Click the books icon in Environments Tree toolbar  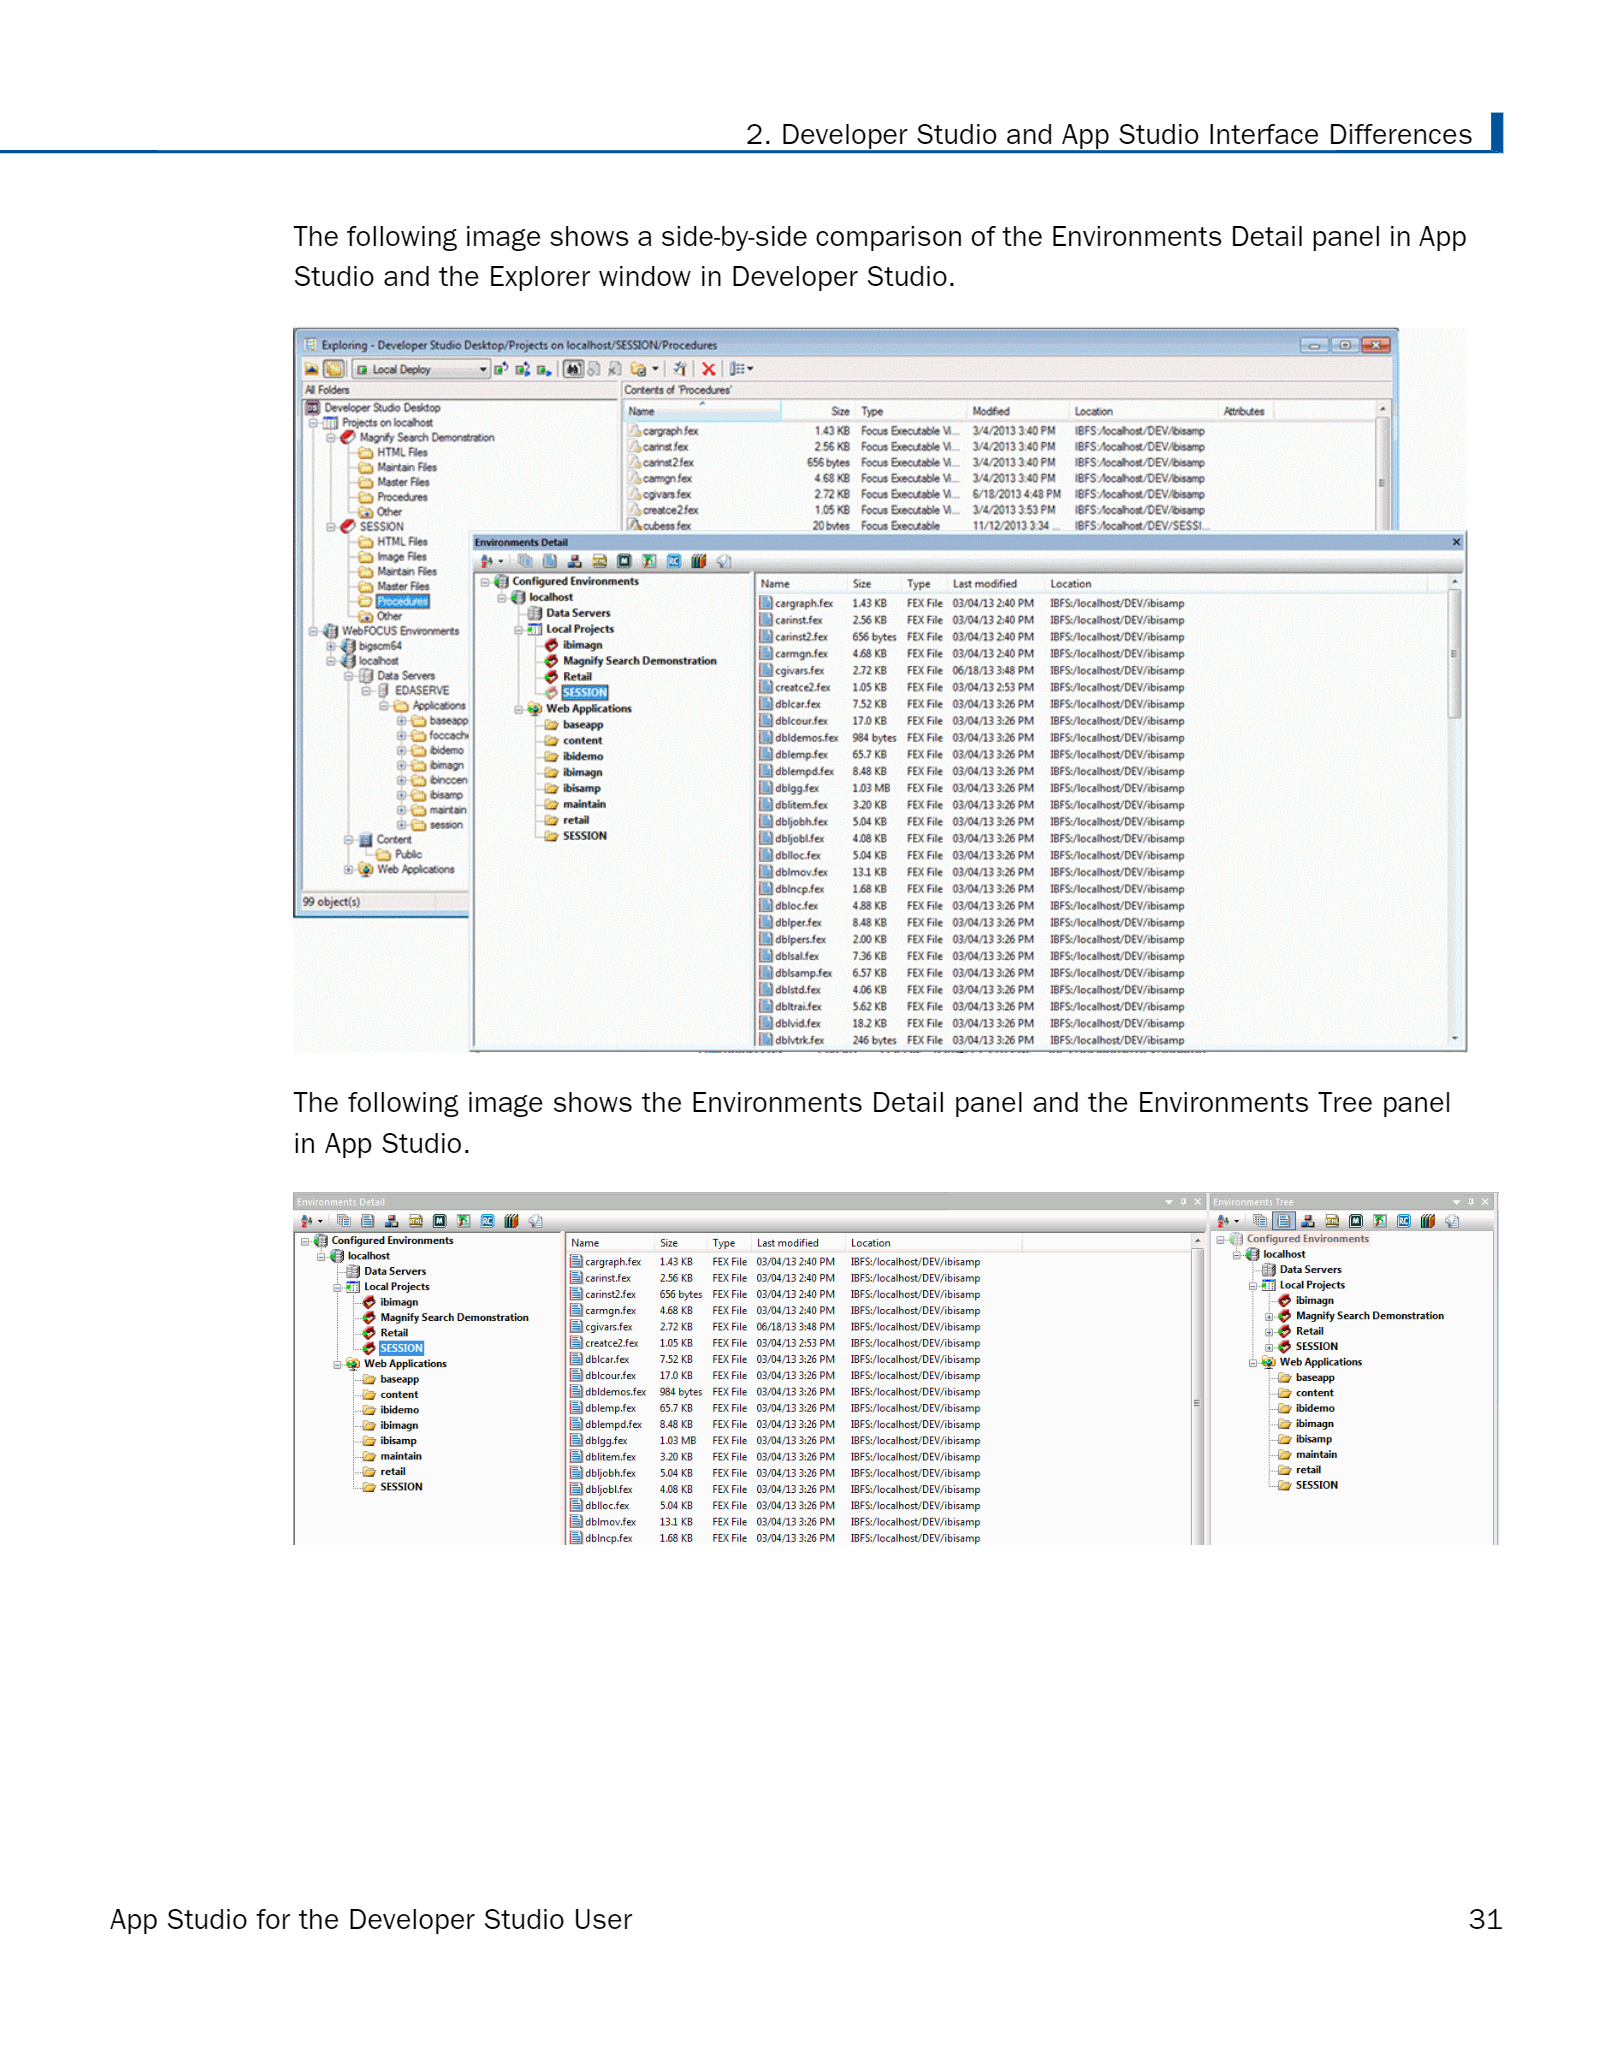pyautogui.click(x=1428, y=1221)
